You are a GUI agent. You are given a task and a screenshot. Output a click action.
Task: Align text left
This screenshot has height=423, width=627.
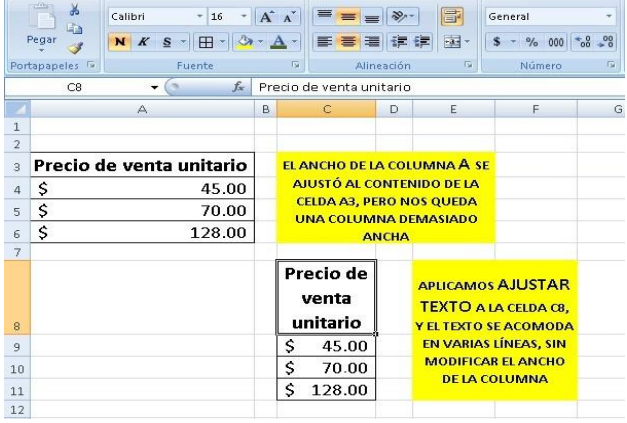324,42
